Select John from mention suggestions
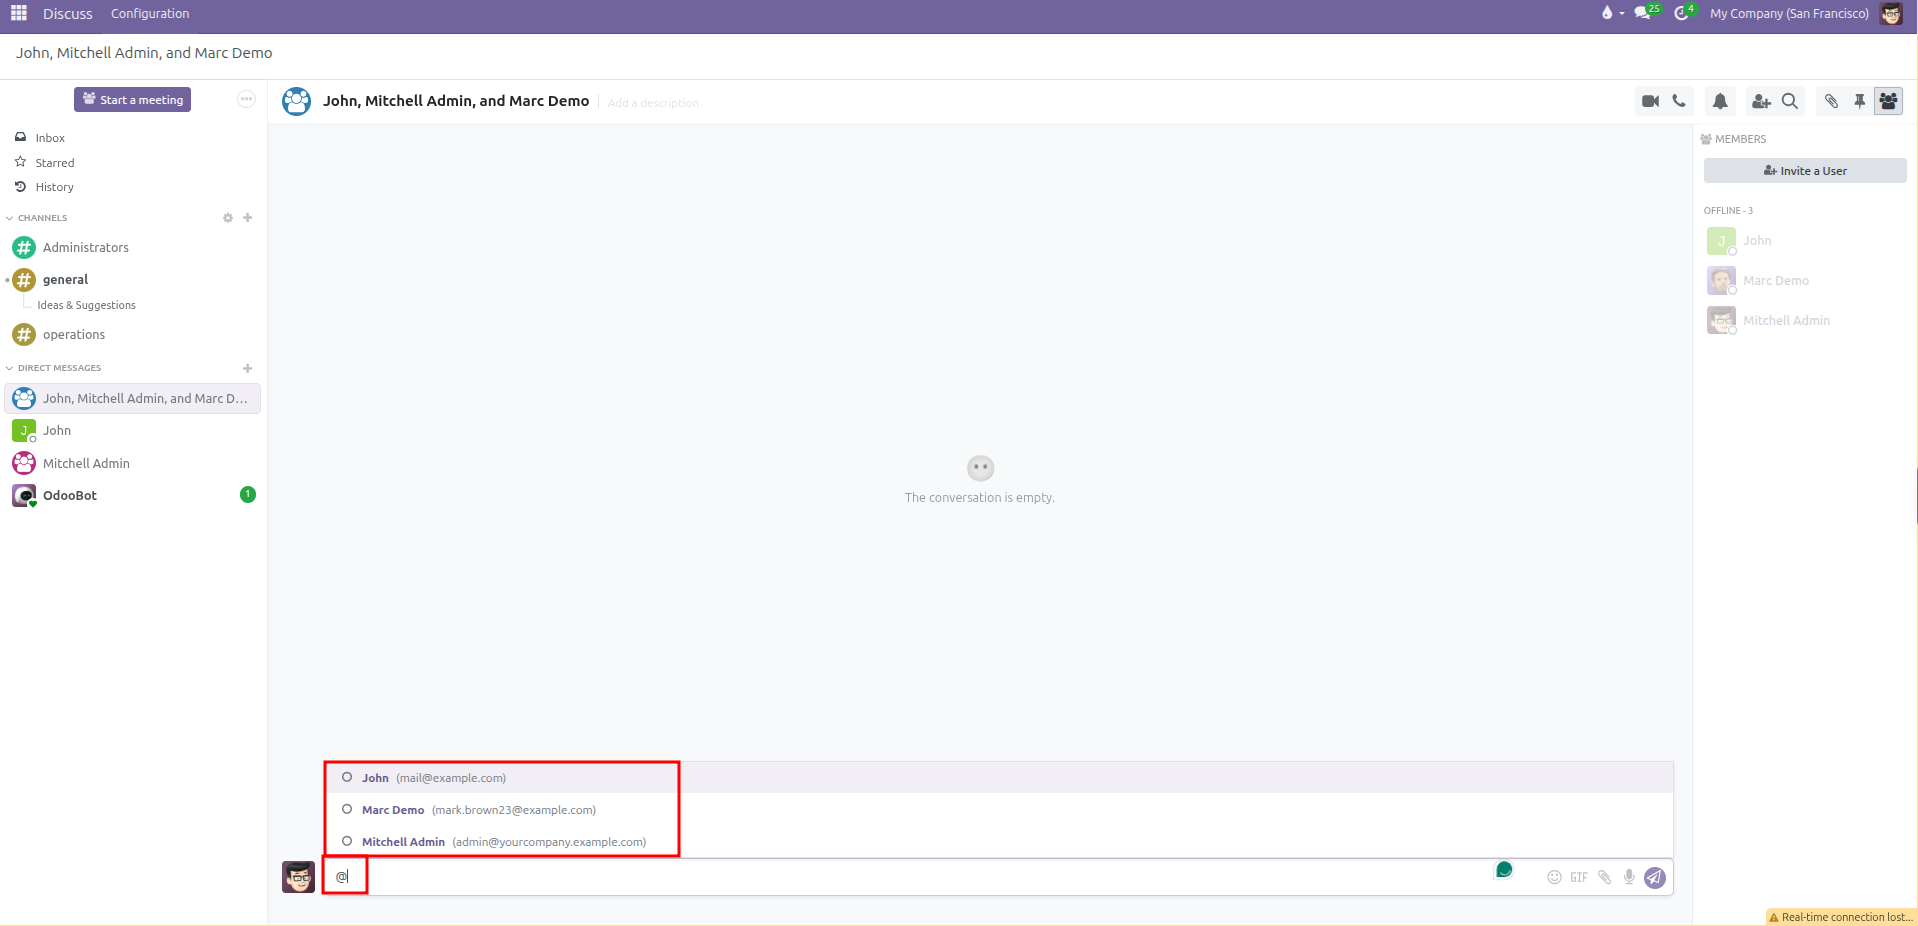This screenshot has width=1918, height=926. click(x=998, y=778)
